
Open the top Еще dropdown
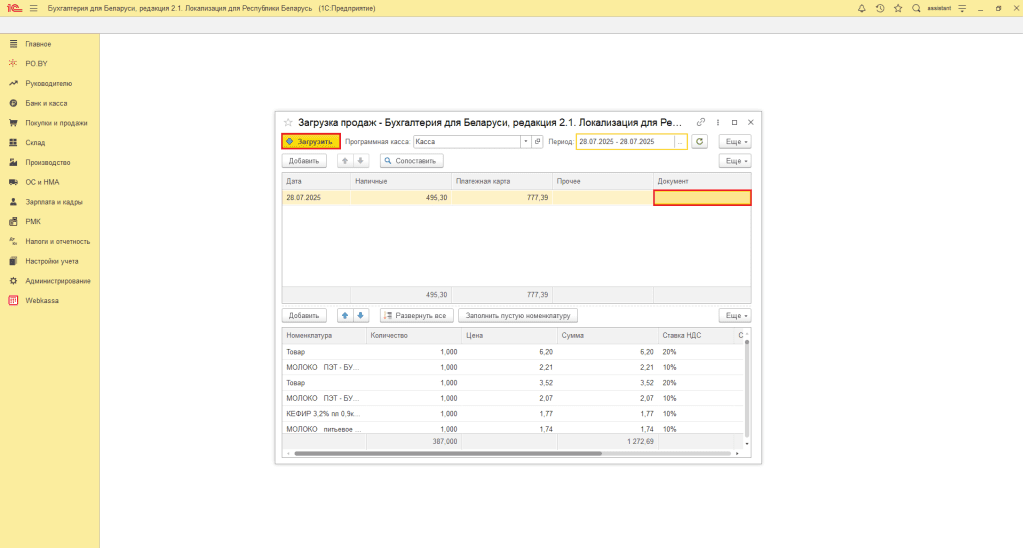pos(735,141)
